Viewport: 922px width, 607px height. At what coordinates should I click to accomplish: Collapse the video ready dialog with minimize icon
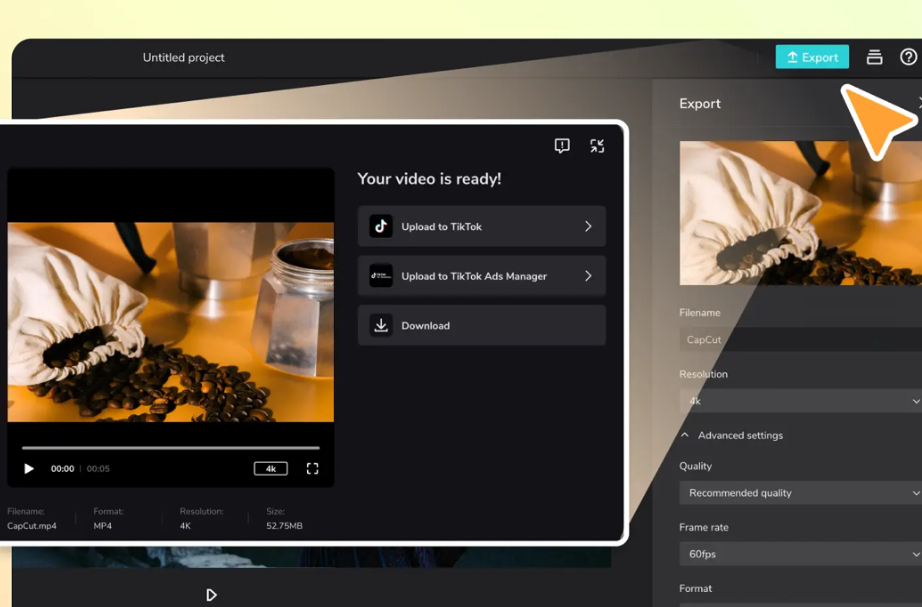pyautogui.click(x=597, y=146)
